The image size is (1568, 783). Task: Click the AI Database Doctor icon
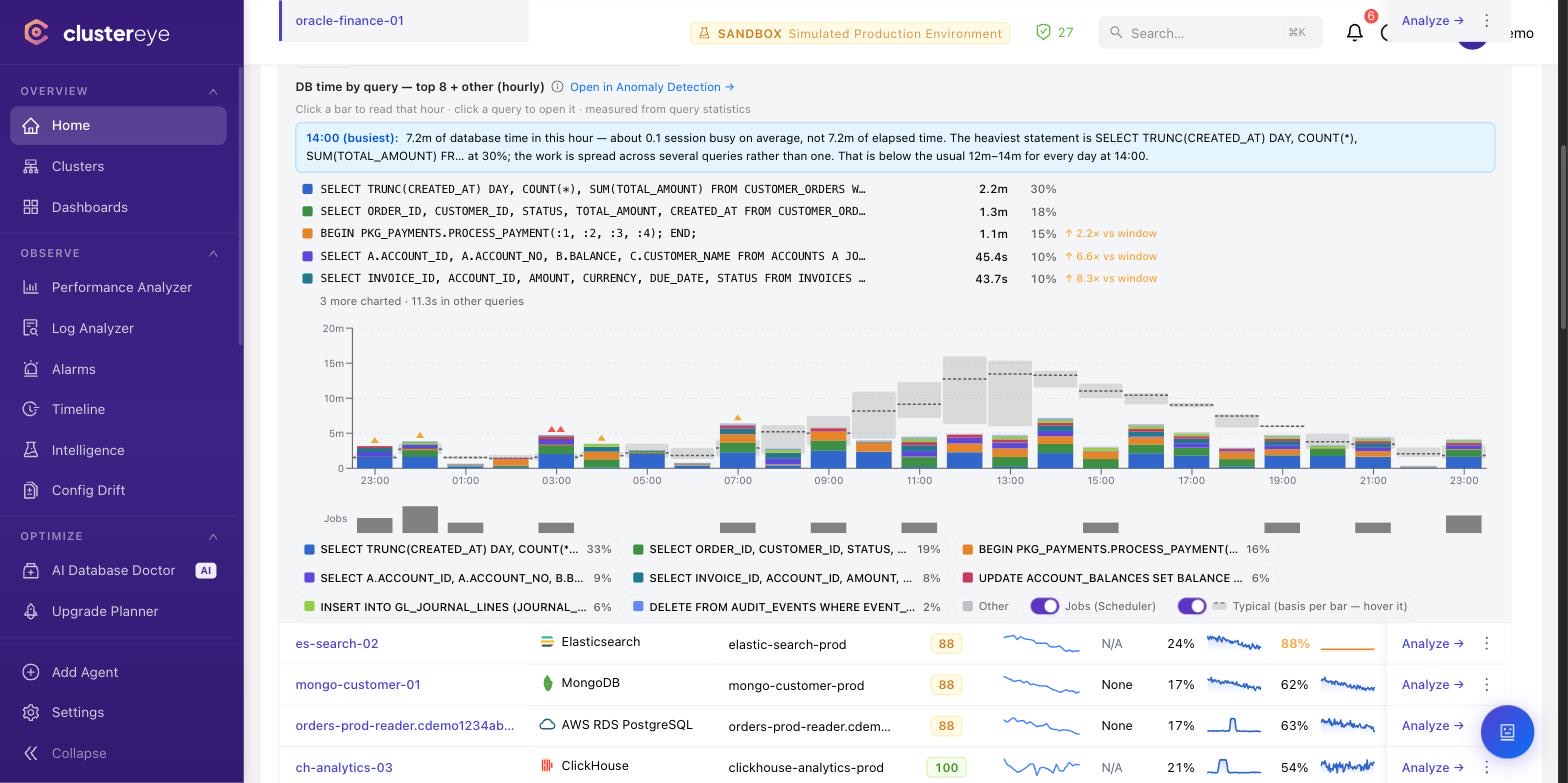31,571
